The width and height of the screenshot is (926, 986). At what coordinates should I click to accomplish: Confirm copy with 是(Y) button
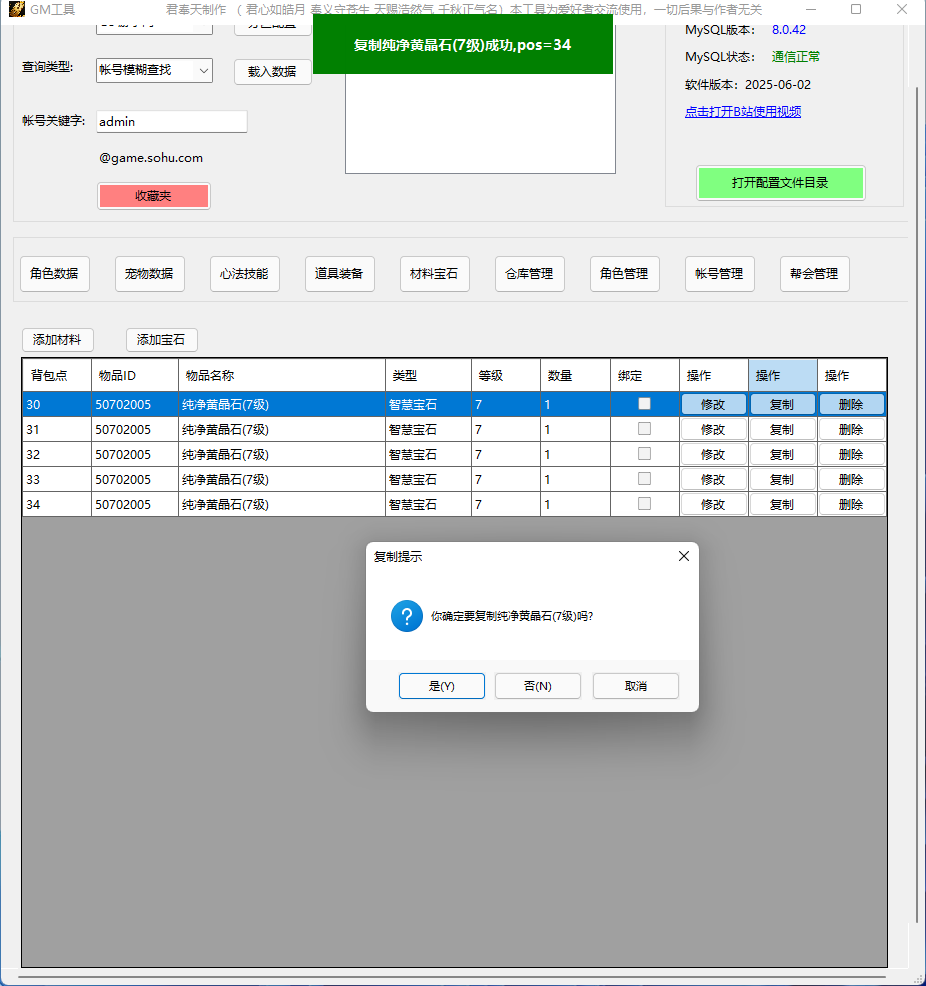pyautogui.click(x=441, y=686)
